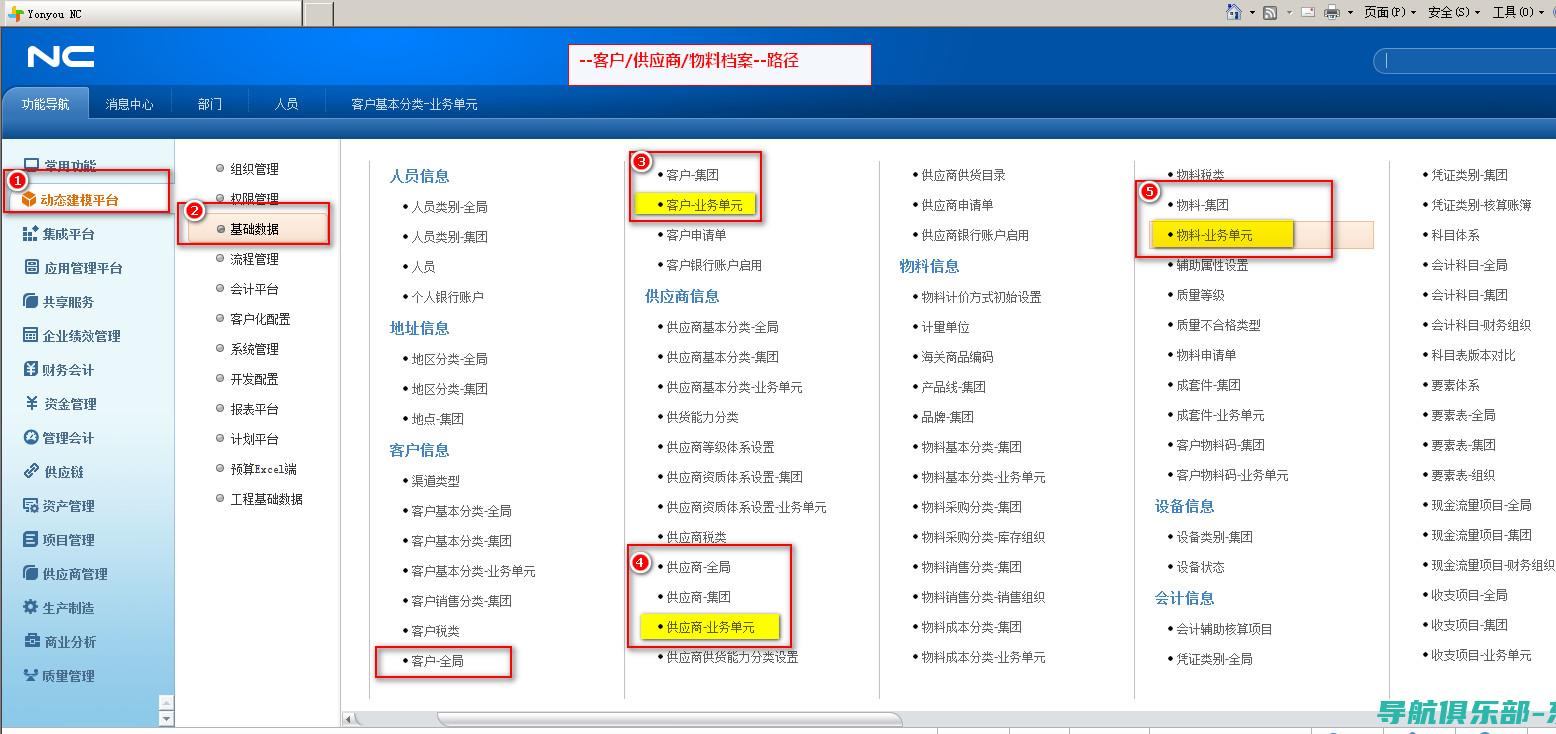Viewport: 1556px width, 734px height.
Task: Open the 渠道类型 link
Action: point(435,481)
